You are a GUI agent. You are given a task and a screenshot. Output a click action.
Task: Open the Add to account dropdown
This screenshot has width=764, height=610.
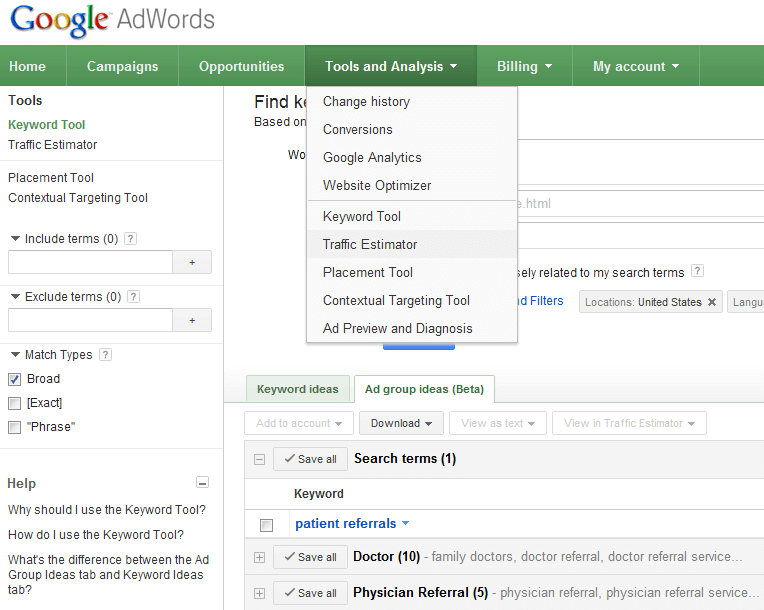tap(299, 423)
